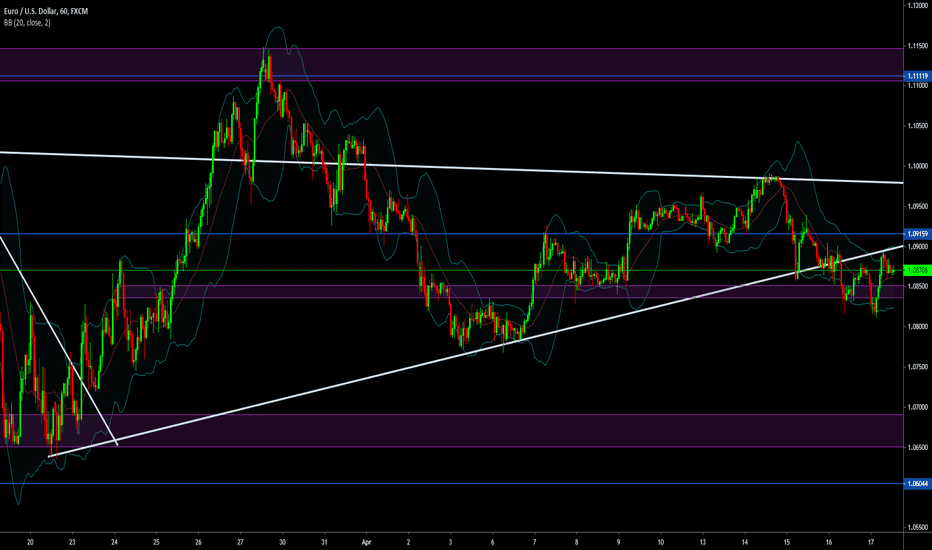This screenshot has width=932, height=550.
Task: Click the 1.07500 price axis value
Action: [x=918, y=367]
